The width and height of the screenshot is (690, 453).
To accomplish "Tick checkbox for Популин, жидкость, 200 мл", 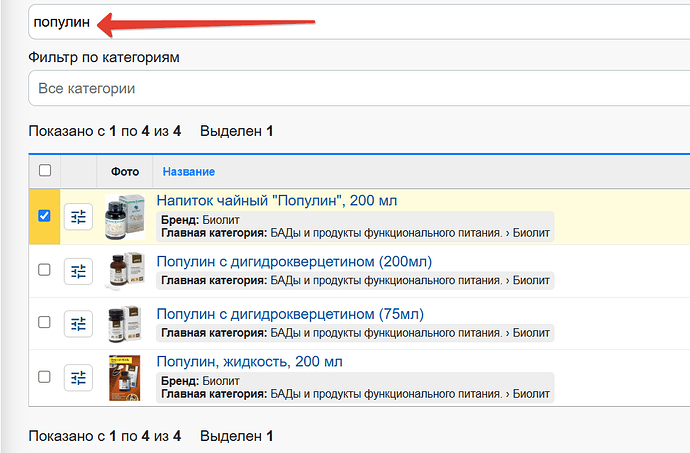I will (44, 377).
